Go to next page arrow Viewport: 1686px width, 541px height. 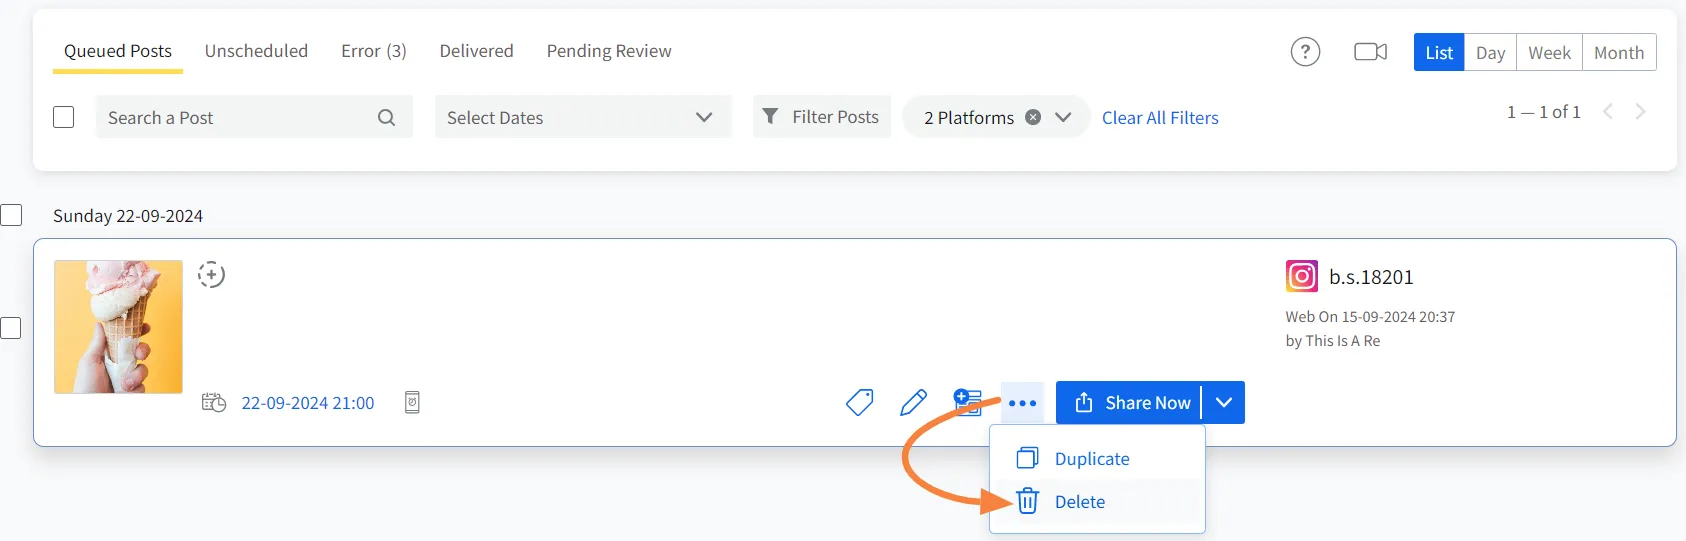coord(1640,112)
